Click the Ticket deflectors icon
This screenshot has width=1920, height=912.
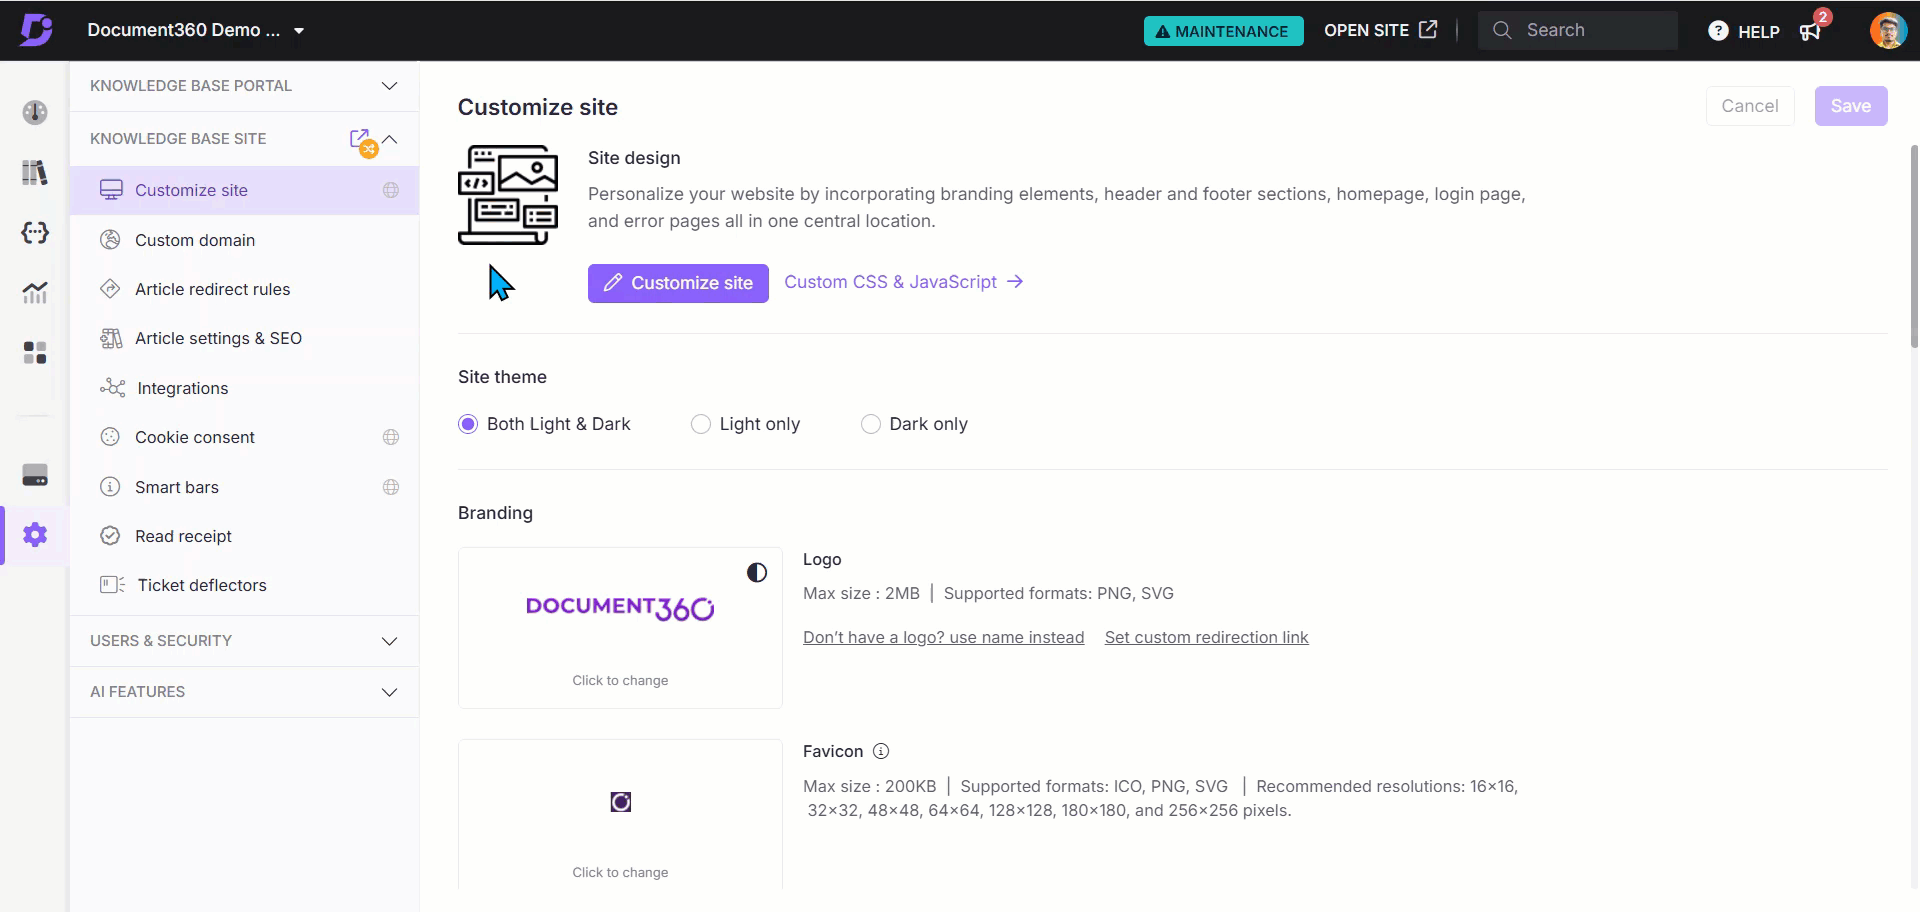pos(112,585)
